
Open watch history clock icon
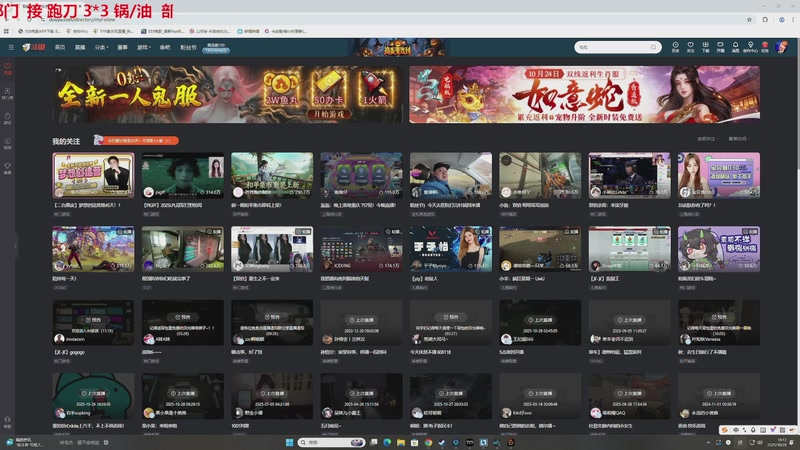(675, 47)
